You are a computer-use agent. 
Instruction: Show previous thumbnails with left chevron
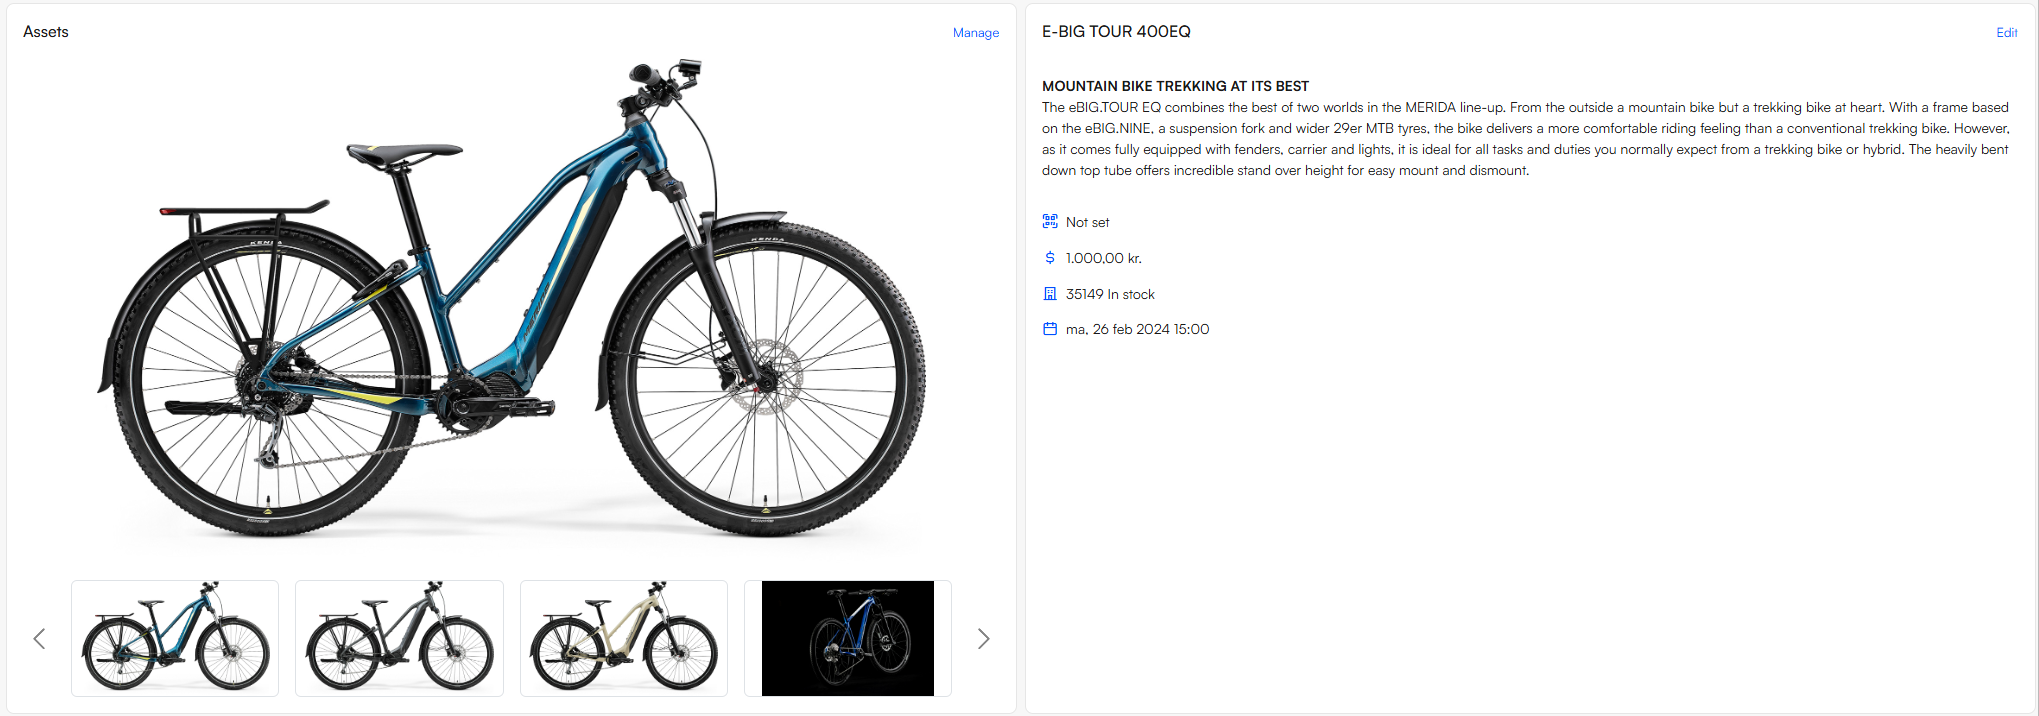pyautogui.click(x=40, y=638)
